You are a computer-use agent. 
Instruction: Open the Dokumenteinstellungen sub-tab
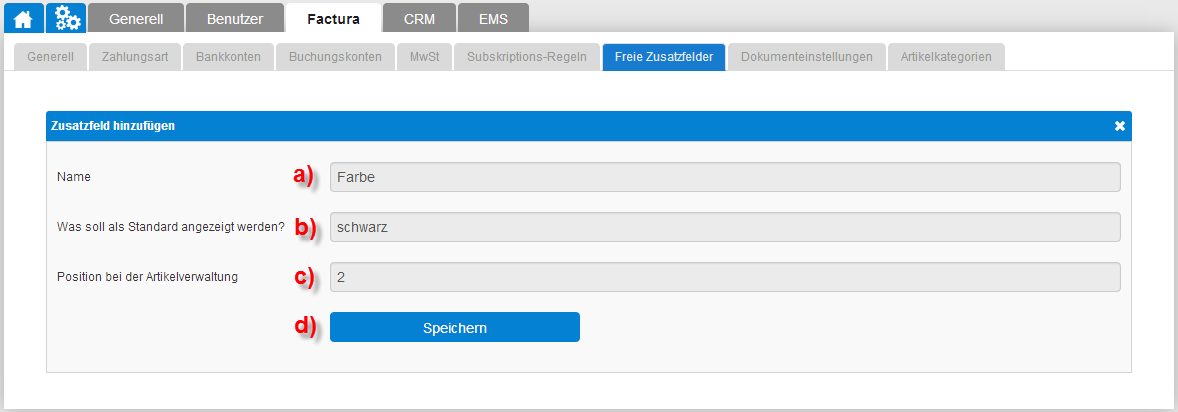click(x=807, y=57)
